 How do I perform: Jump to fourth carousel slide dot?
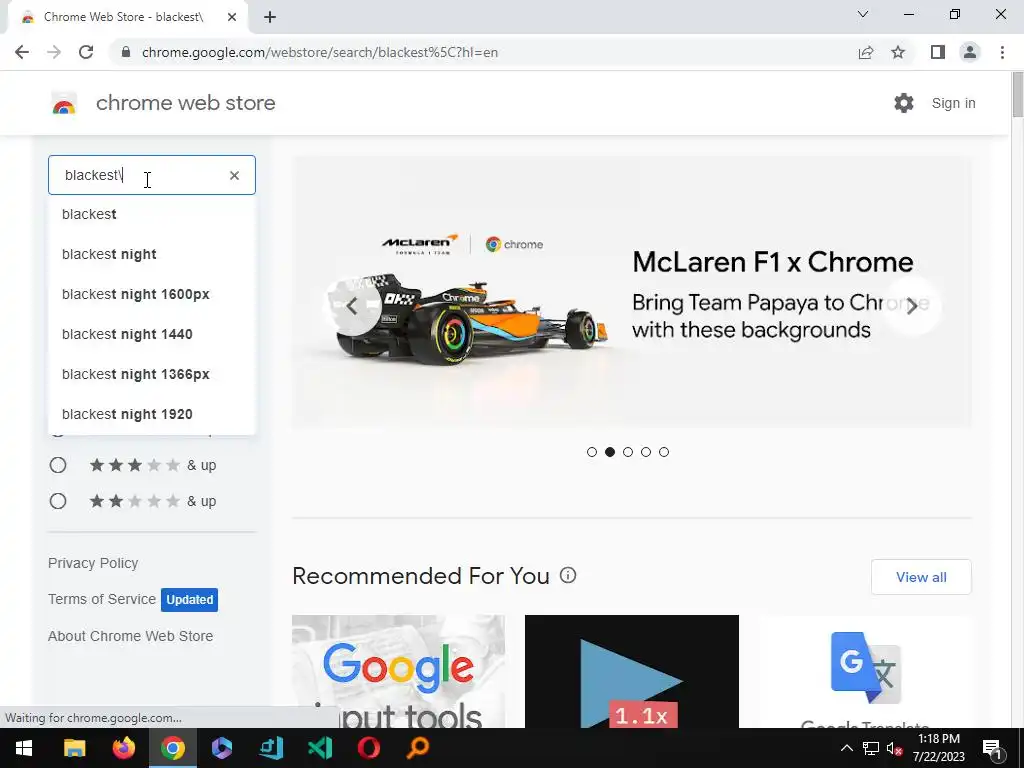click(646, 452)
